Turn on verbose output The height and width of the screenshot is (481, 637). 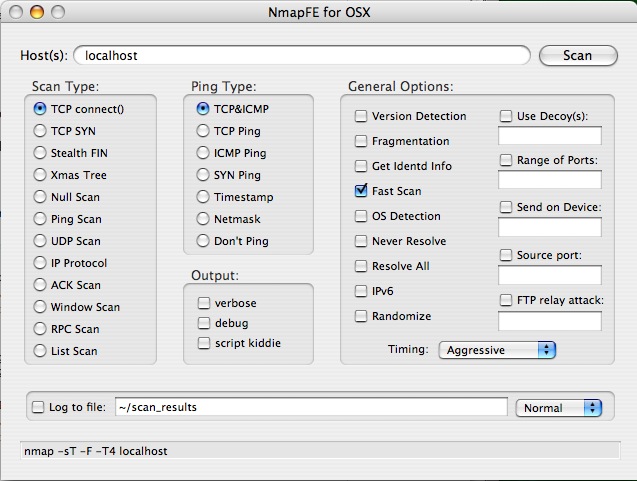click(205, 303)
